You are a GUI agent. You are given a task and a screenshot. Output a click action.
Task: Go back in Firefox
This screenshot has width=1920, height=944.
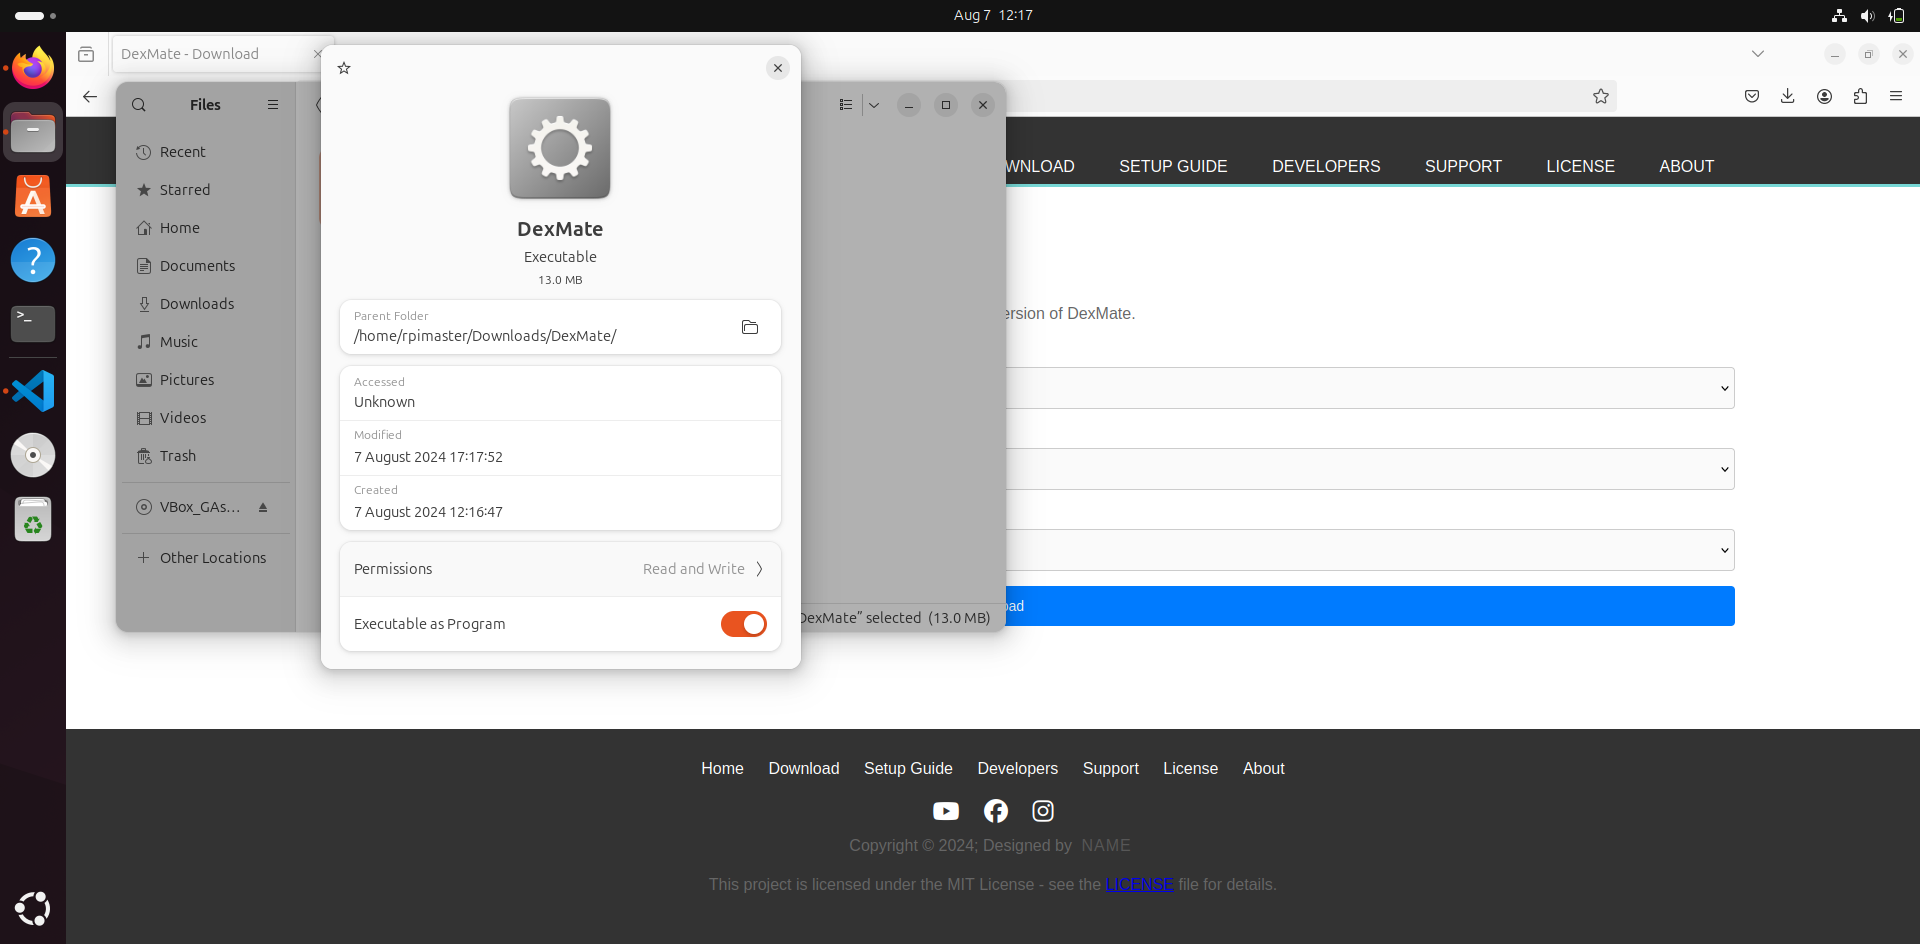[90, 96]
